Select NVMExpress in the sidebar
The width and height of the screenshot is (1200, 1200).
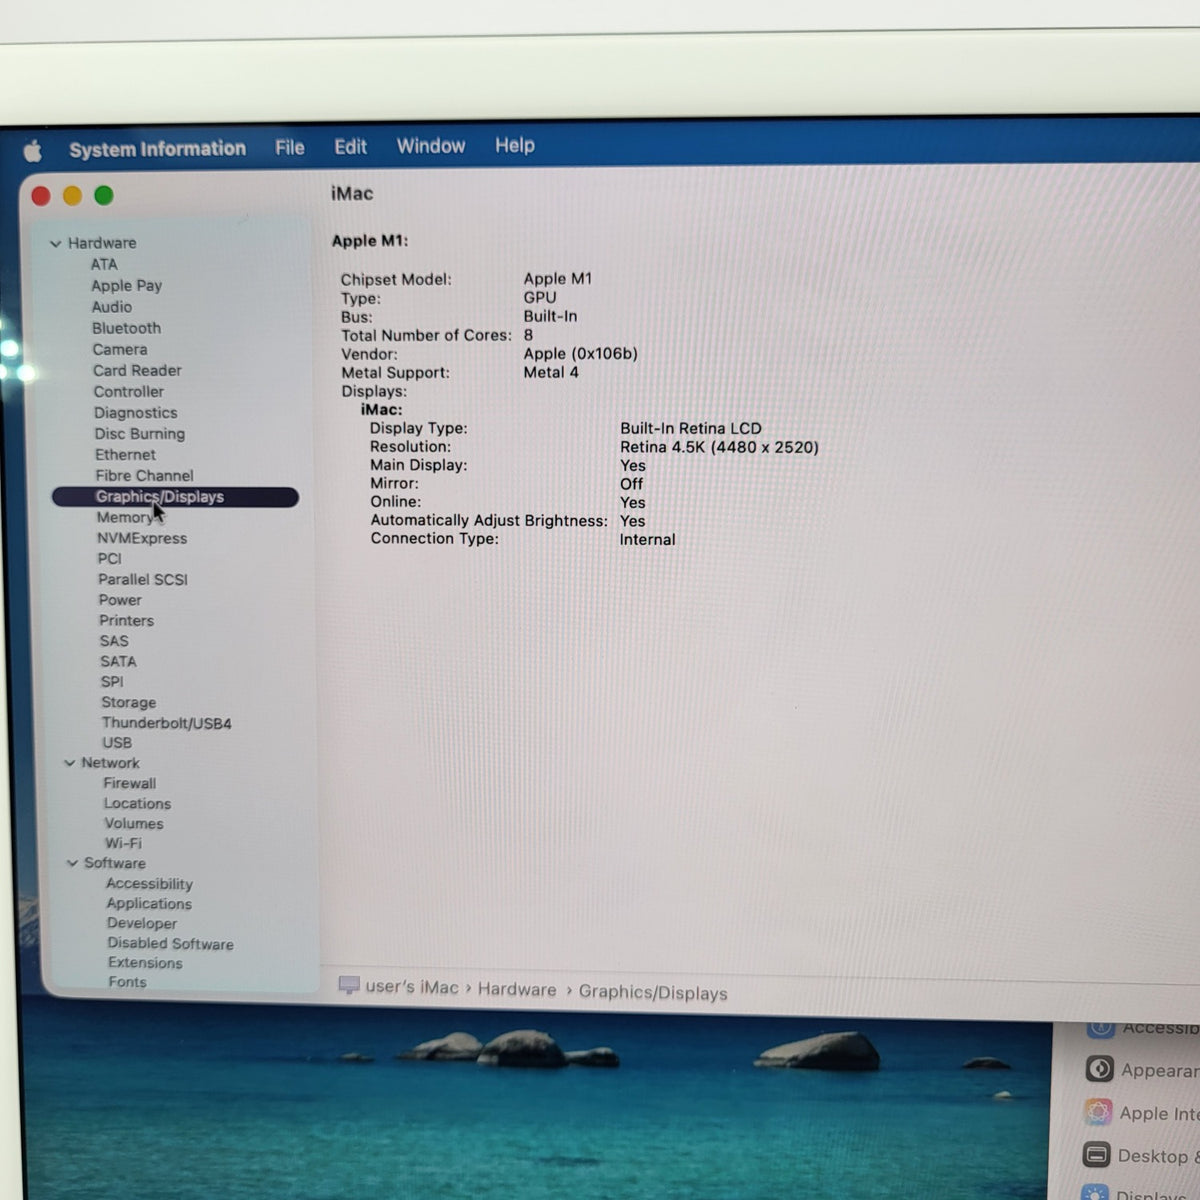click(142, 538)
